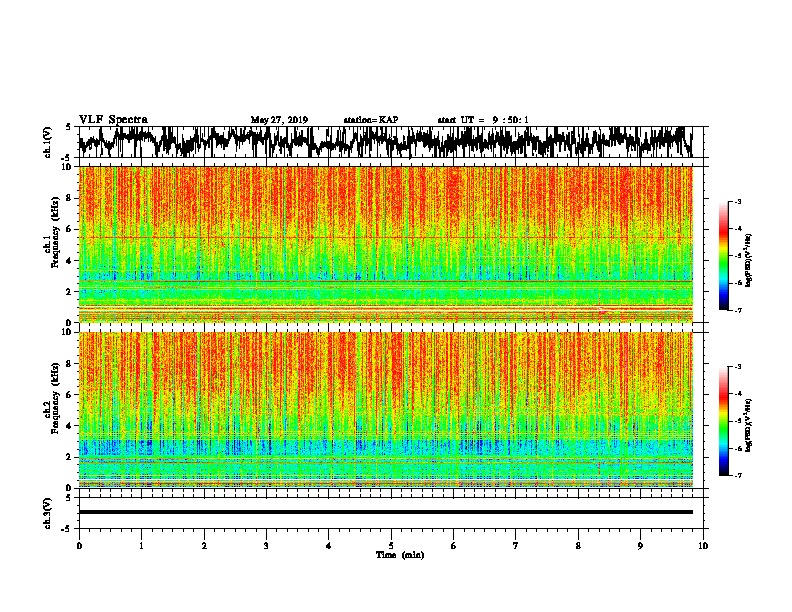Click the 'Time (min)' axis label
The height and width of the screenshot is (612, 792).
400,555
